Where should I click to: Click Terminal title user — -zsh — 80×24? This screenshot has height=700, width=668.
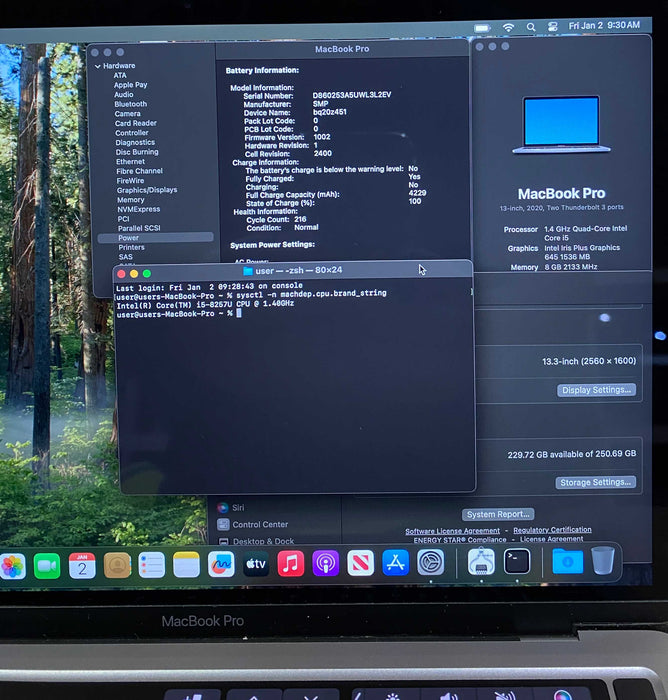pyautogui.click(x=299, y=271)
